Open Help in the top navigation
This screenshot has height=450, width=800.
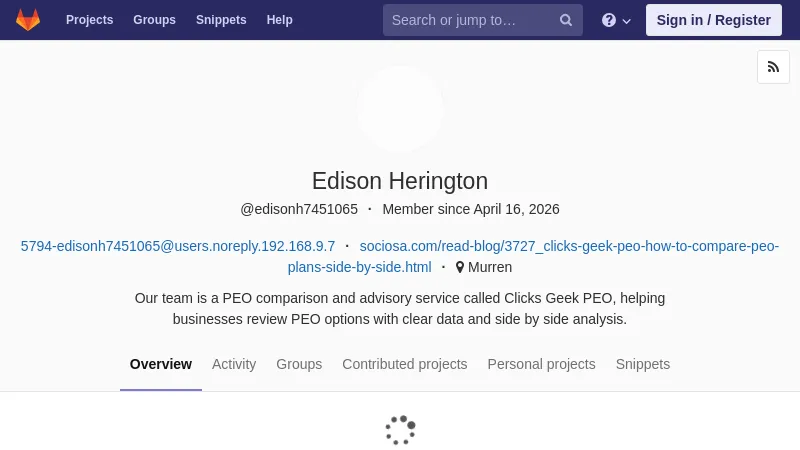pos(279,20)
